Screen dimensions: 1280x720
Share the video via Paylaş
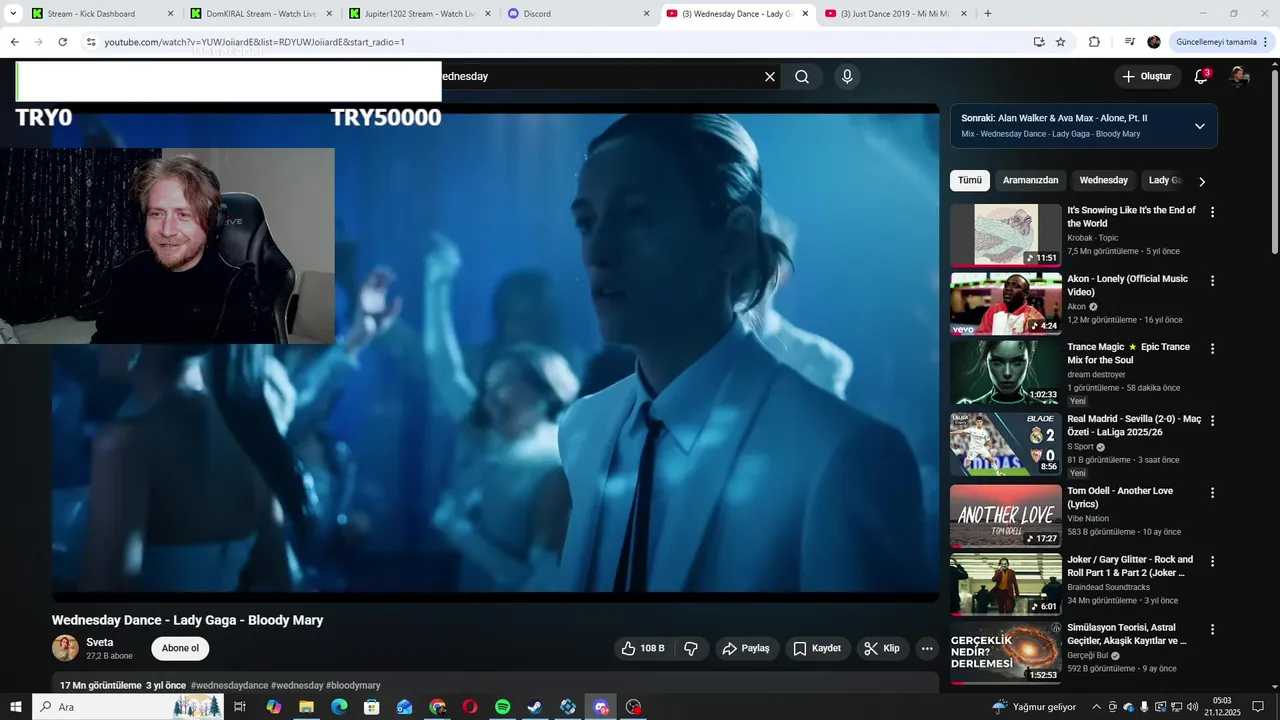[x=746, y=648]
